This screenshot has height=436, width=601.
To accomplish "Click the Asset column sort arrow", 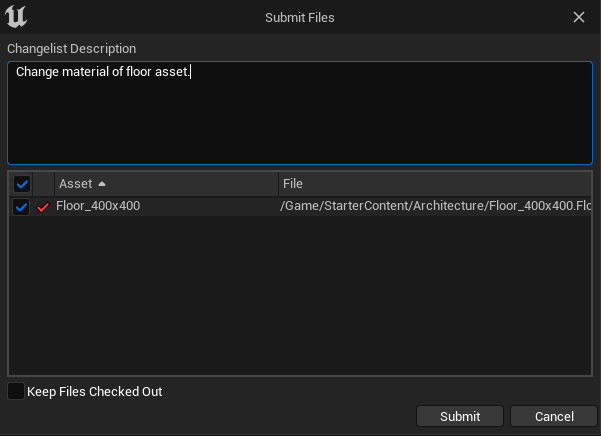I will point(102,184).
